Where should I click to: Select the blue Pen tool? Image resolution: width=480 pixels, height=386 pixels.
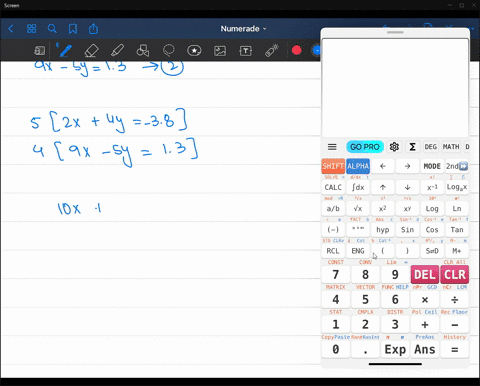pyautogui.click(x=65, y=51)
